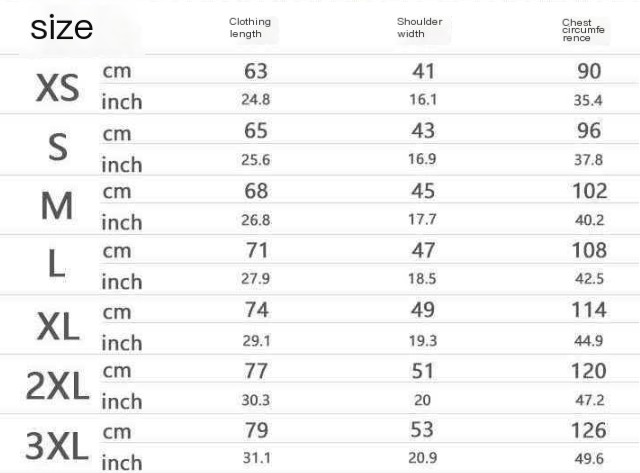Viewport: 640px width, 473px height.
Task: Click the XS clothing length value 63
Action: [256, 71]
